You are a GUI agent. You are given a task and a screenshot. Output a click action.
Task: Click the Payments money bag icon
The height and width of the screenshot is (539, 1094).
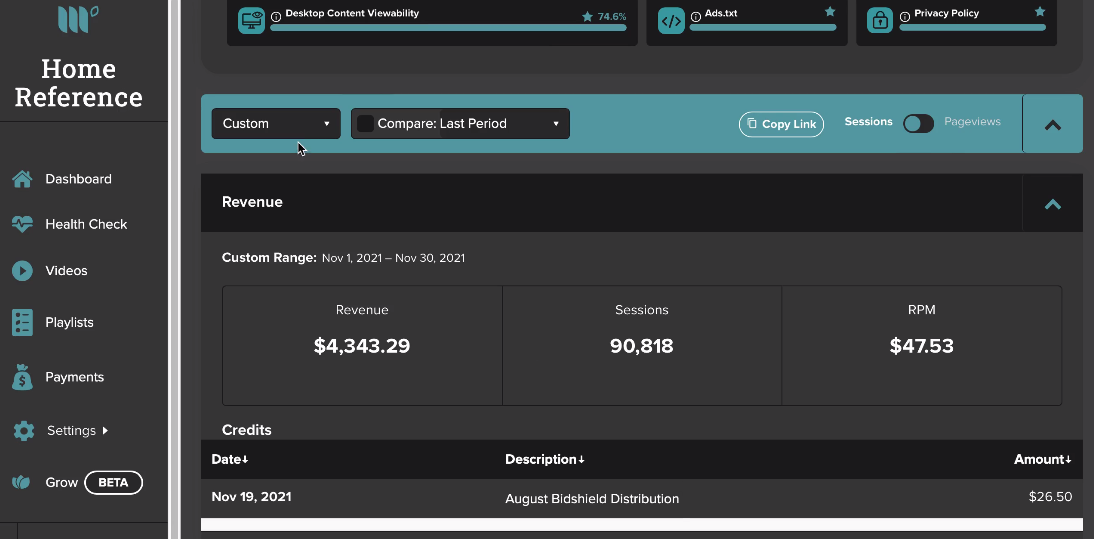[x=22, y=377]
